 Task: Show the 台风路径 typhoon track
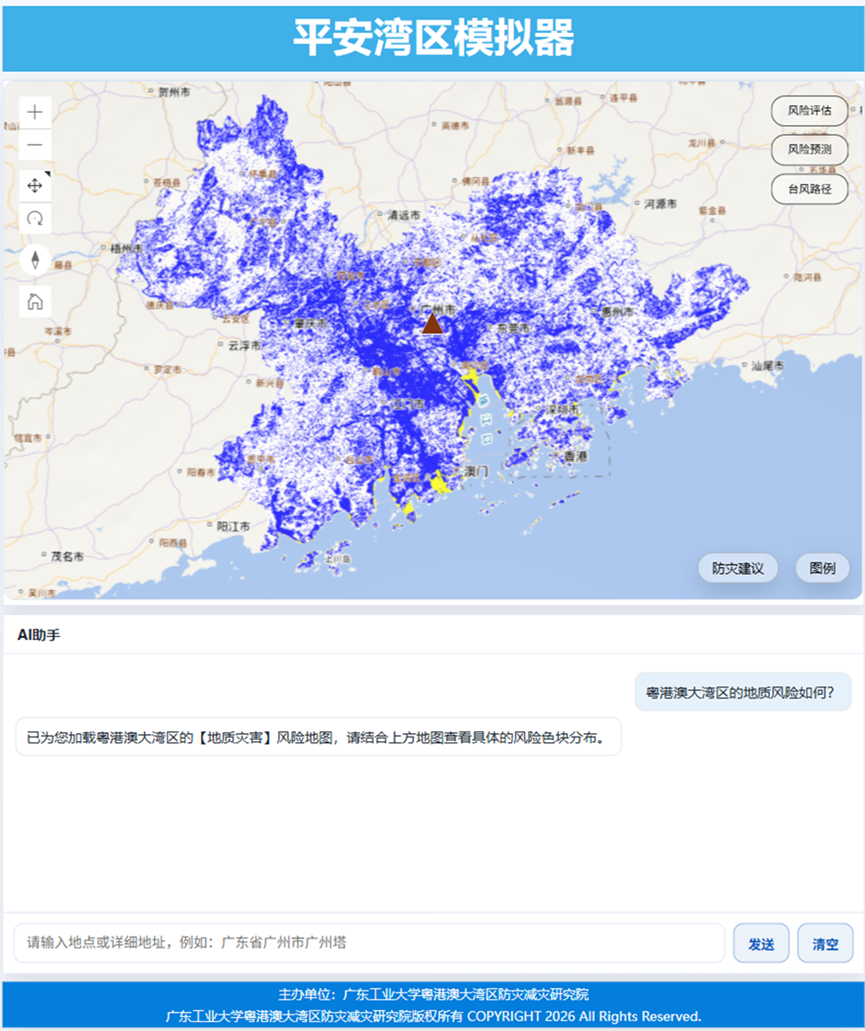pyautogui.click(x=809, y=188)
